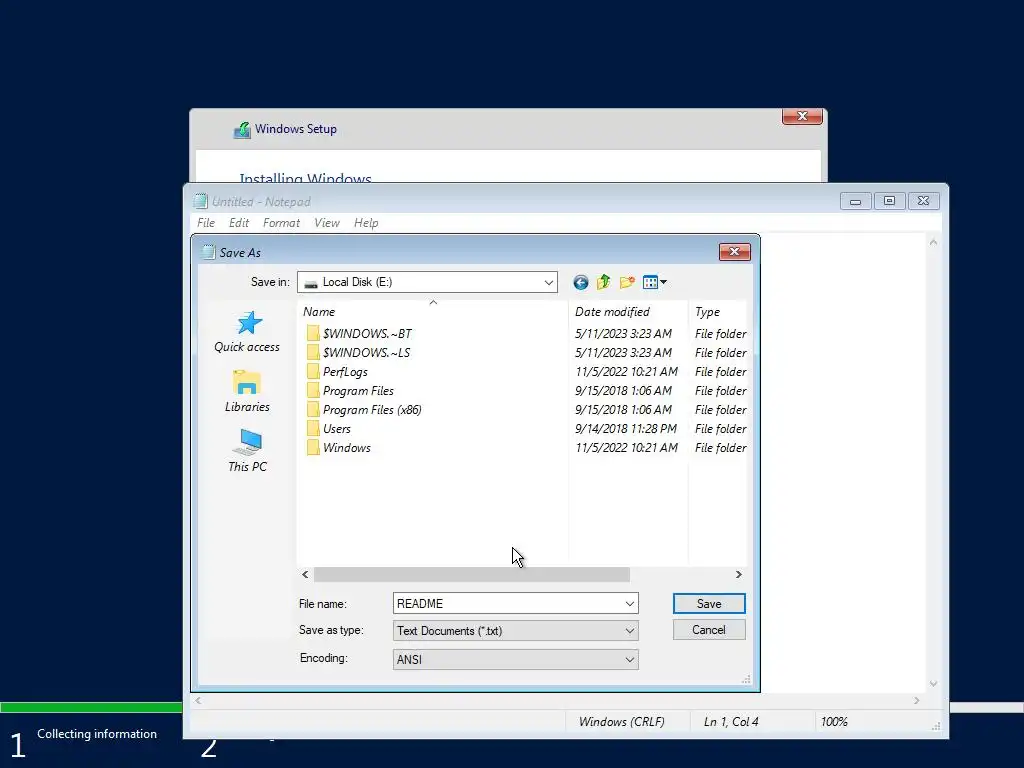Click the Windows Setup title icon
1024x768 pixels.
click(242, 130)
